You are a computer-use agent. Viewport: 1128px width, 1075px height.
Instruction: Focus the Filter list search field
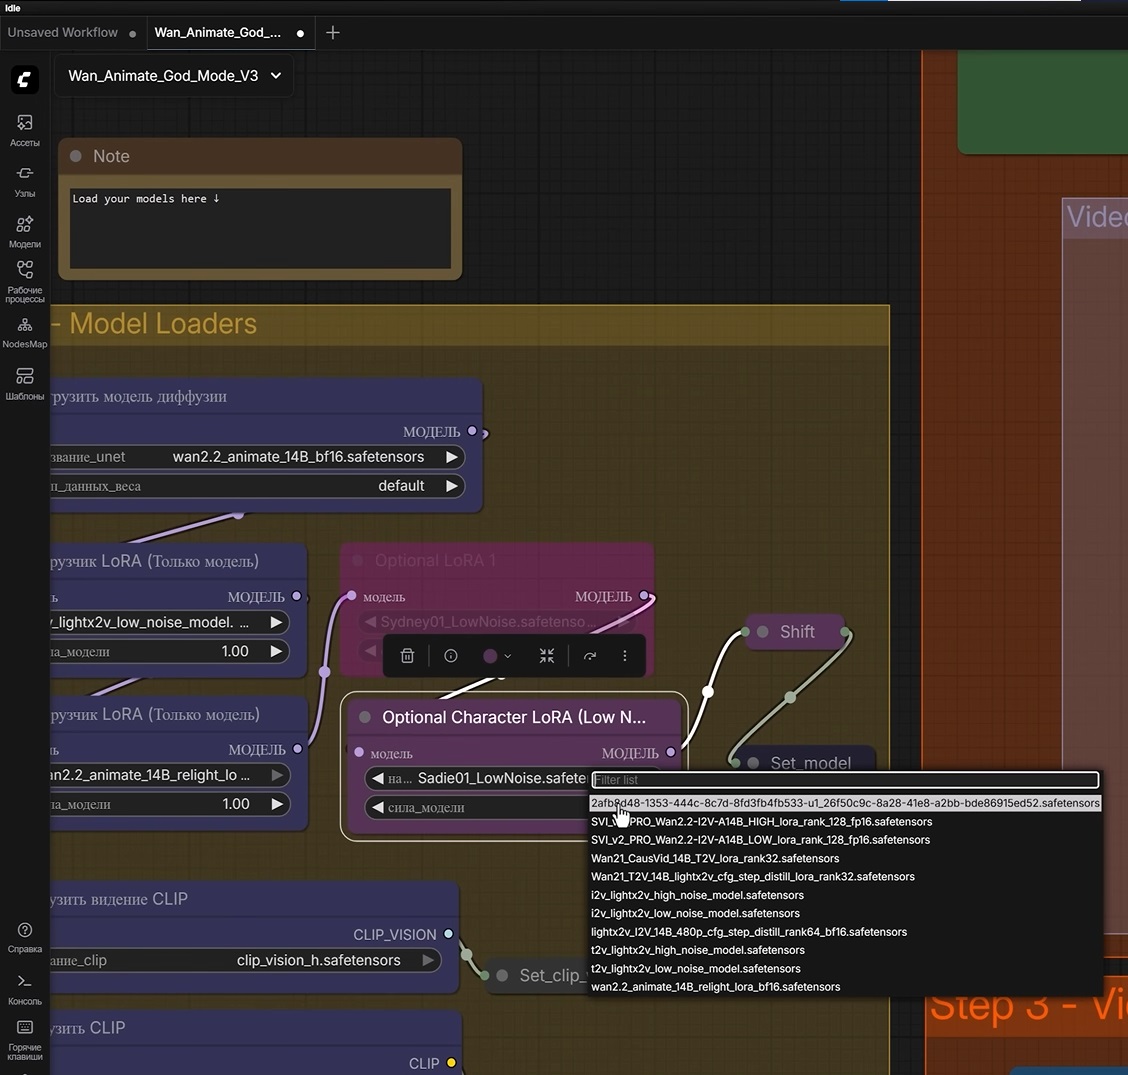point(845,779)
